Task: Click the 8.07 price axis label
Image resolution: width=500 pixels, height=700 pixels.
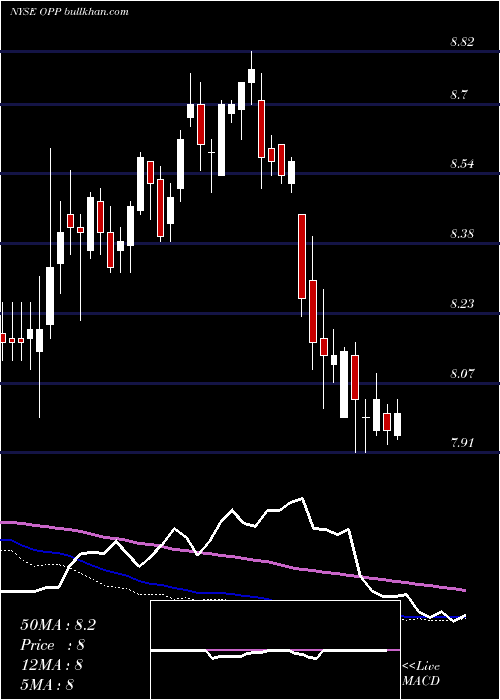Action: 462,373
